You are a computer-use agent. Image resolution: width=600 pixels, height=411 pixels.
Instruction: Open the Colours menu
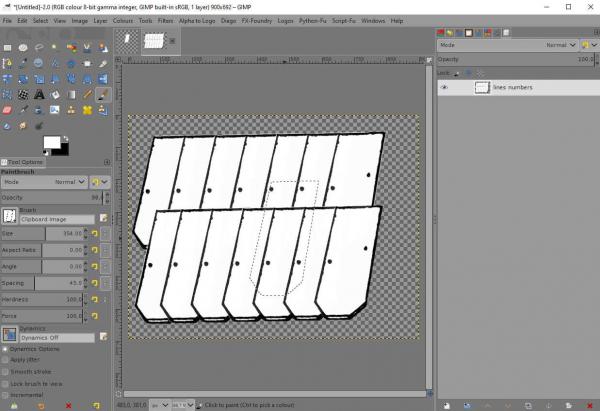pos(122,20)
